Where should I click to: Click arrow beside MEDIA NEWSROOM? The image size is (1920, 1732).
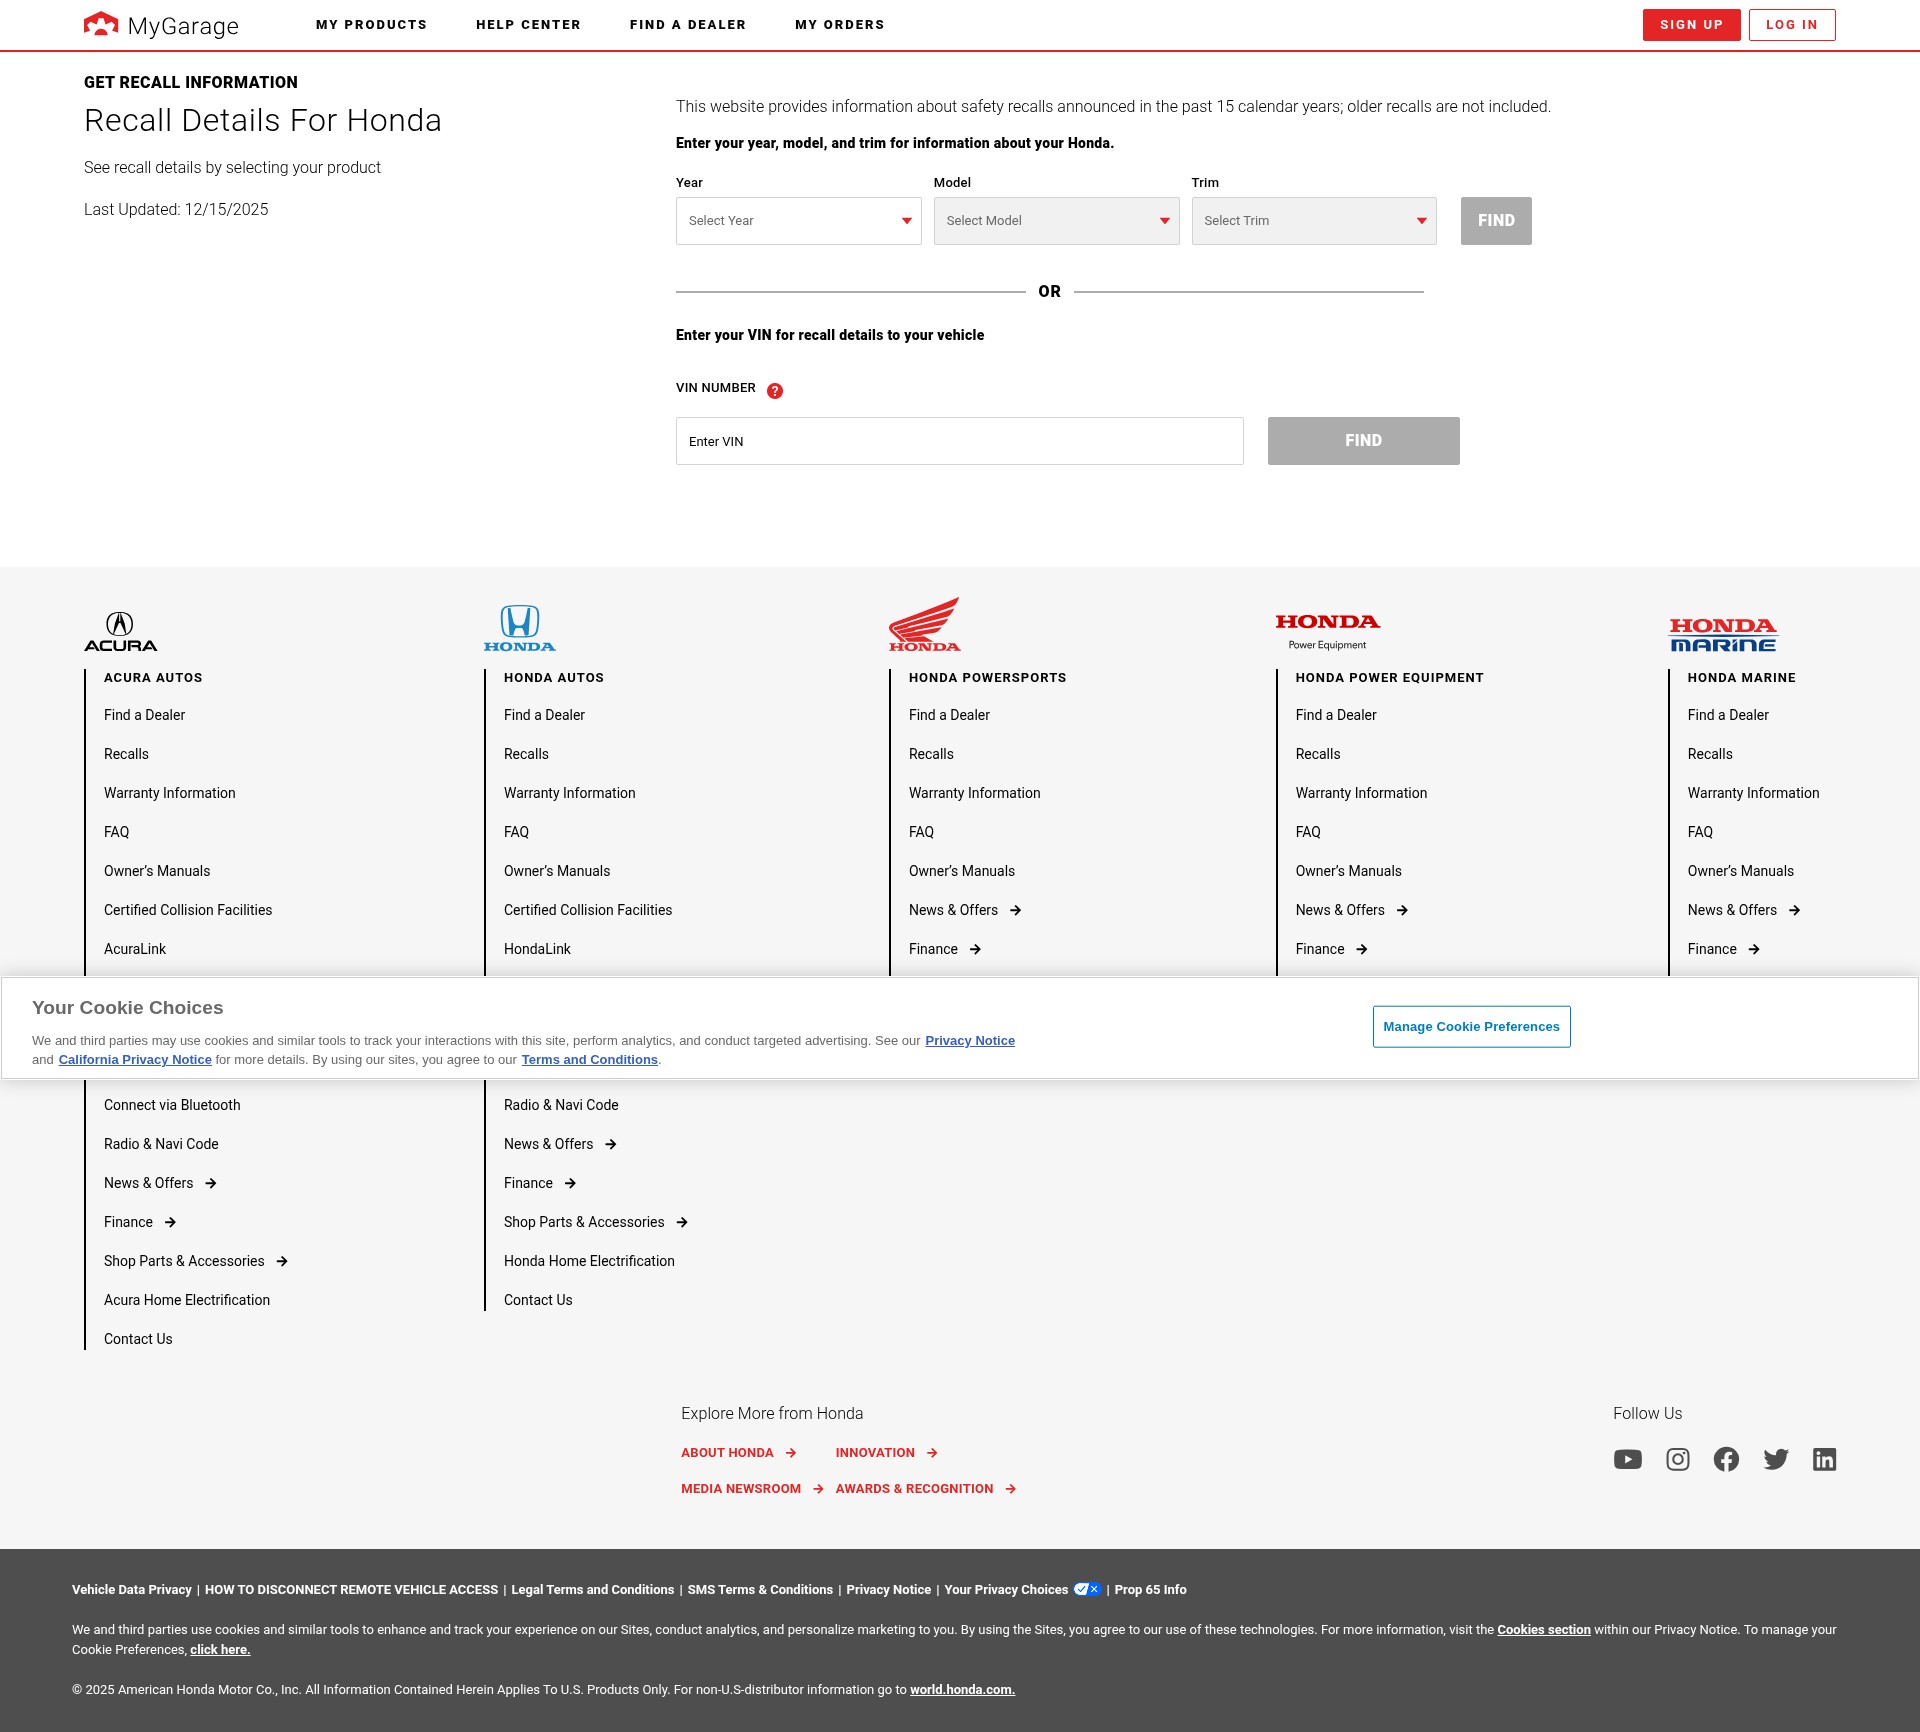point(818,1489)
